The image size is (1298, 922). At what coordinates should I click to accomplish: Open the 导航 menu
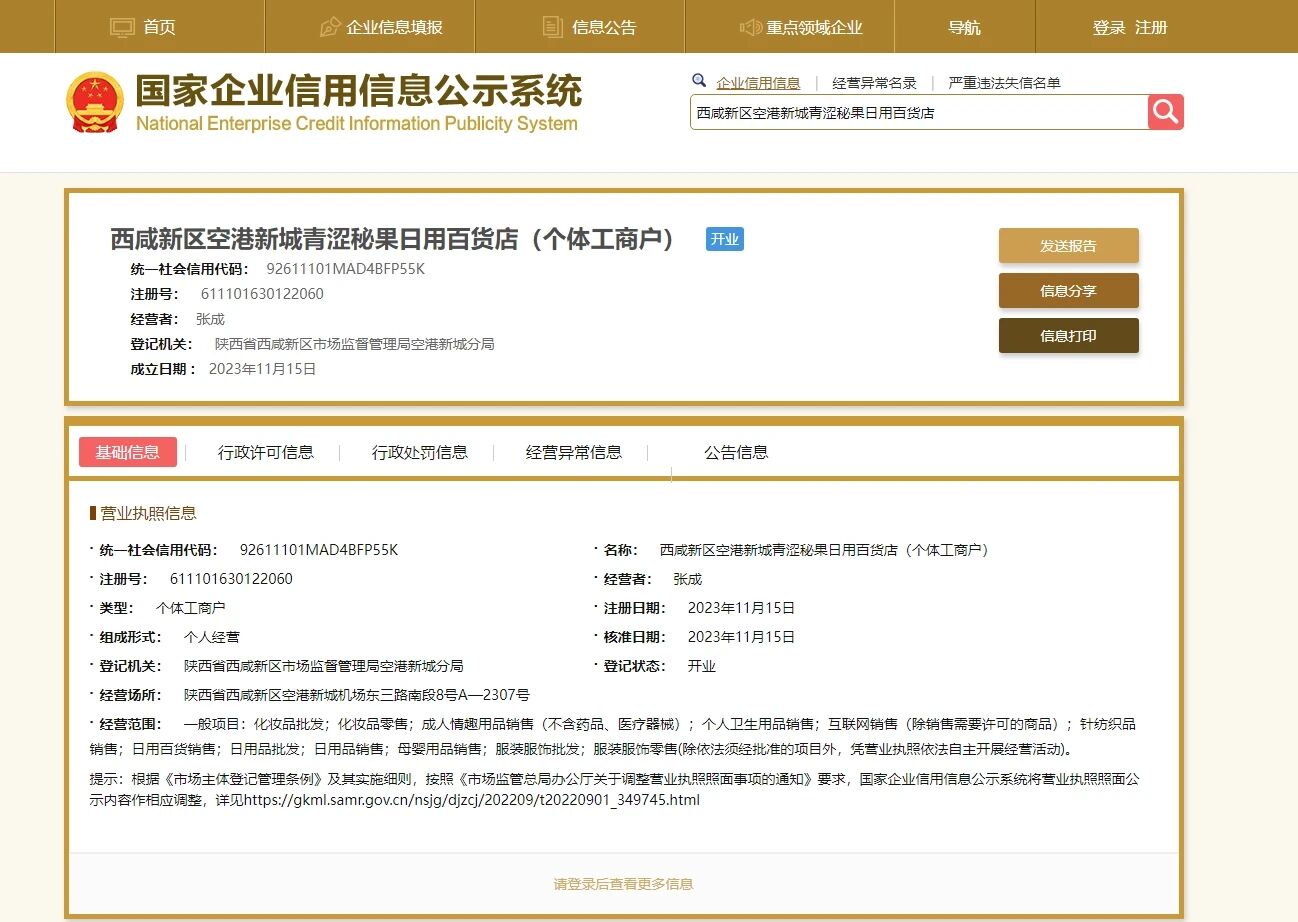(964, 27)
